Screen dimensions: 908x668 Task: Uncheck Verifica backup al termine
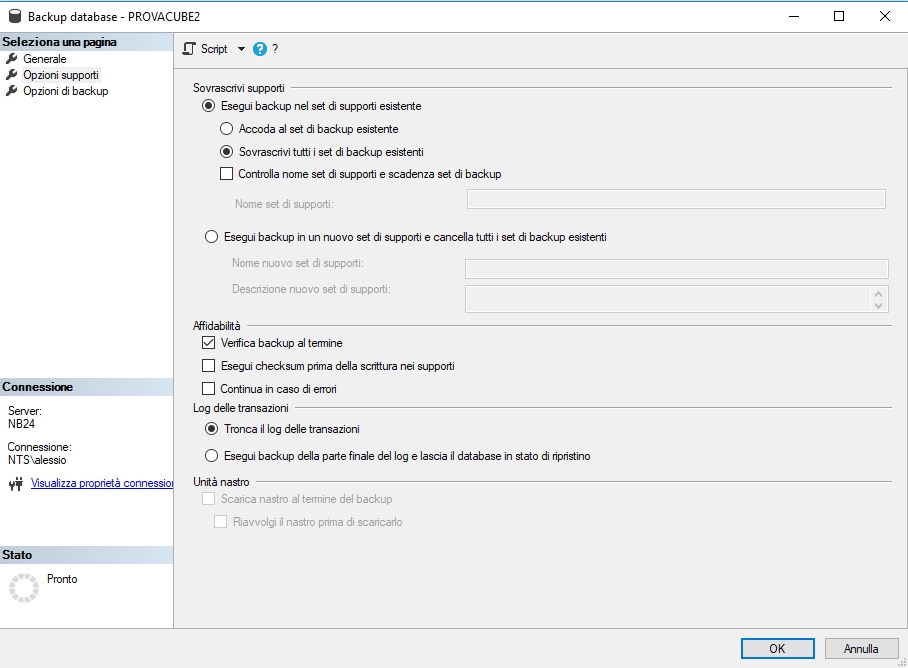(209, 343)
